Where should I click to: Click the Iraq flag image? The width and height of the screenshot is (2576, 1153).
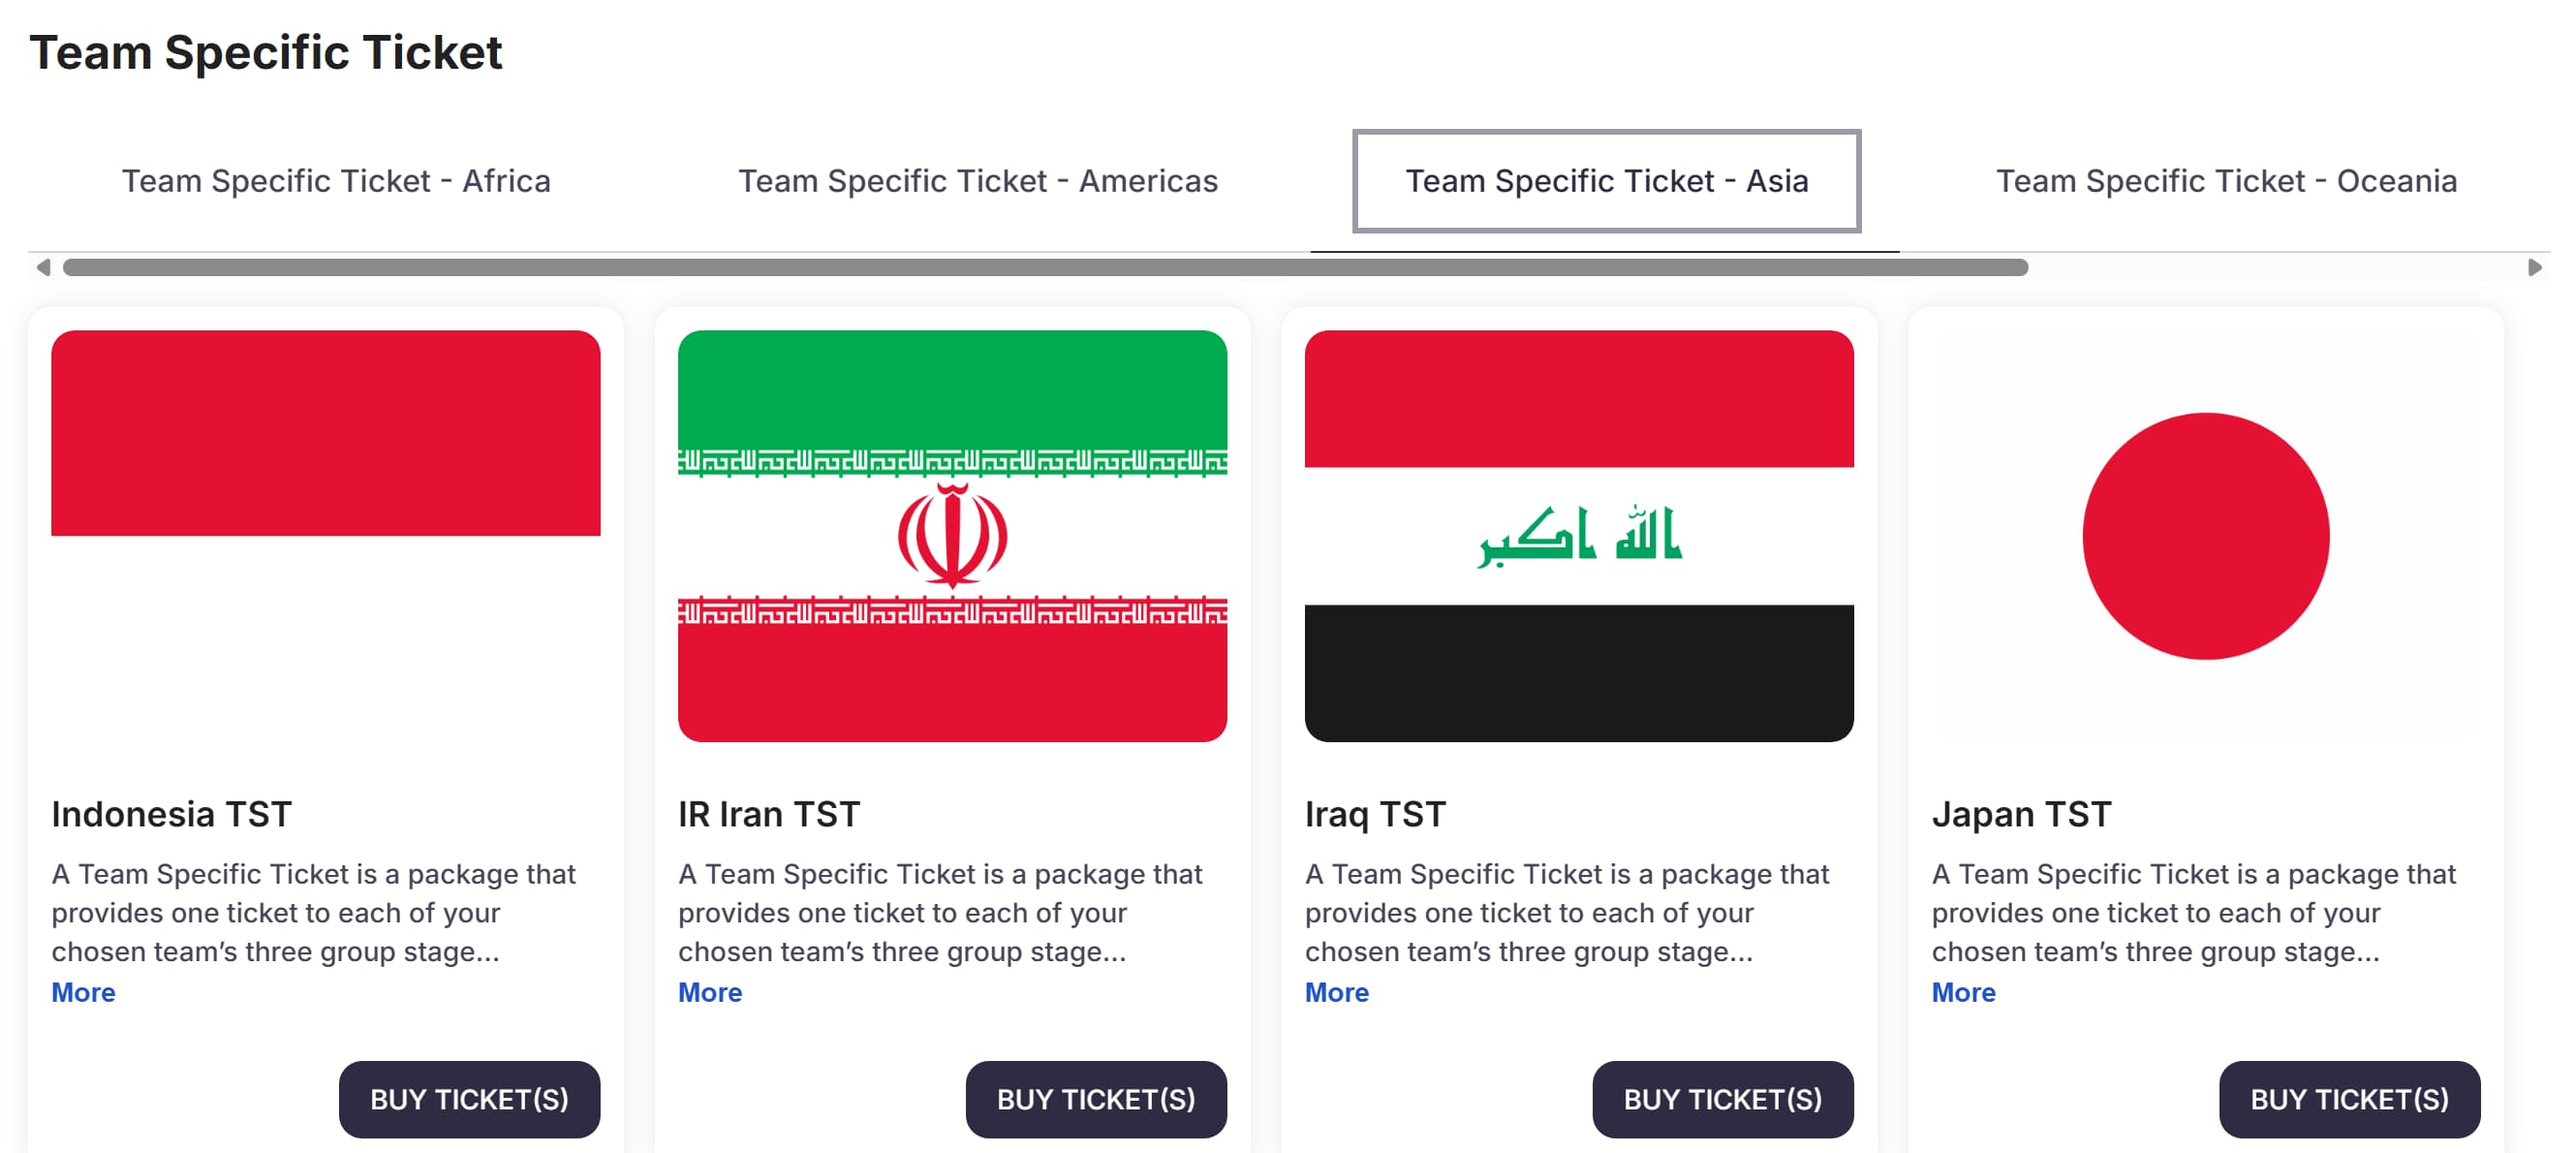[1578, 535]
